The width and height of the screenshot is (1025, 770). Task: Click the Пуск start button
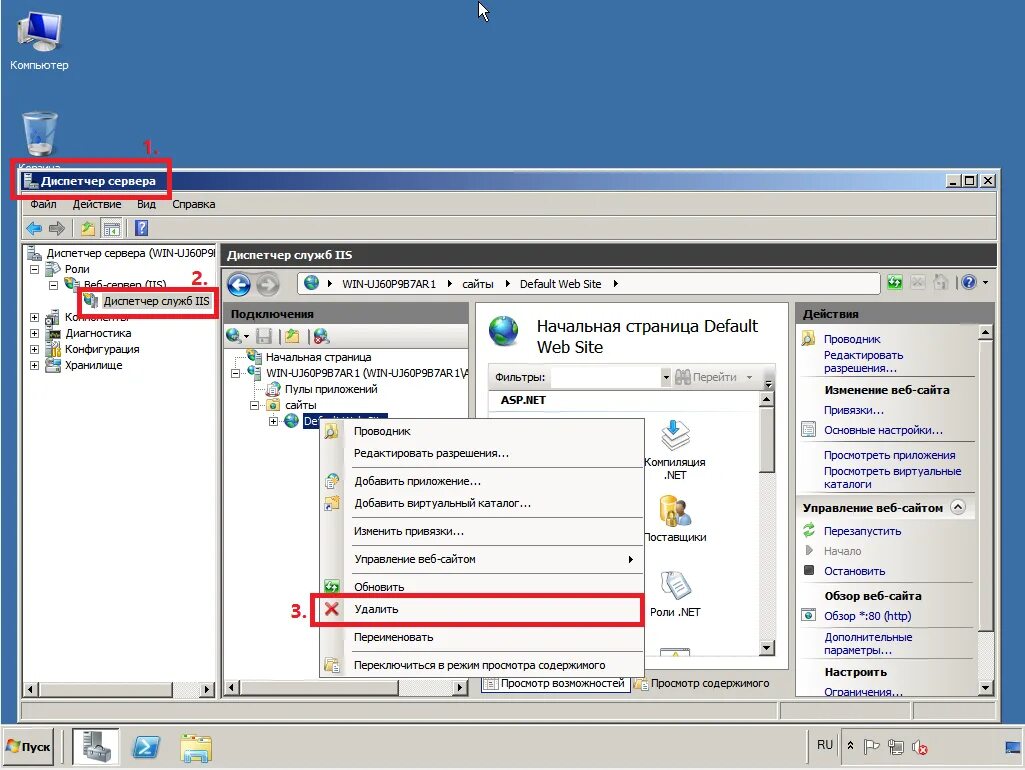(29, 746)
